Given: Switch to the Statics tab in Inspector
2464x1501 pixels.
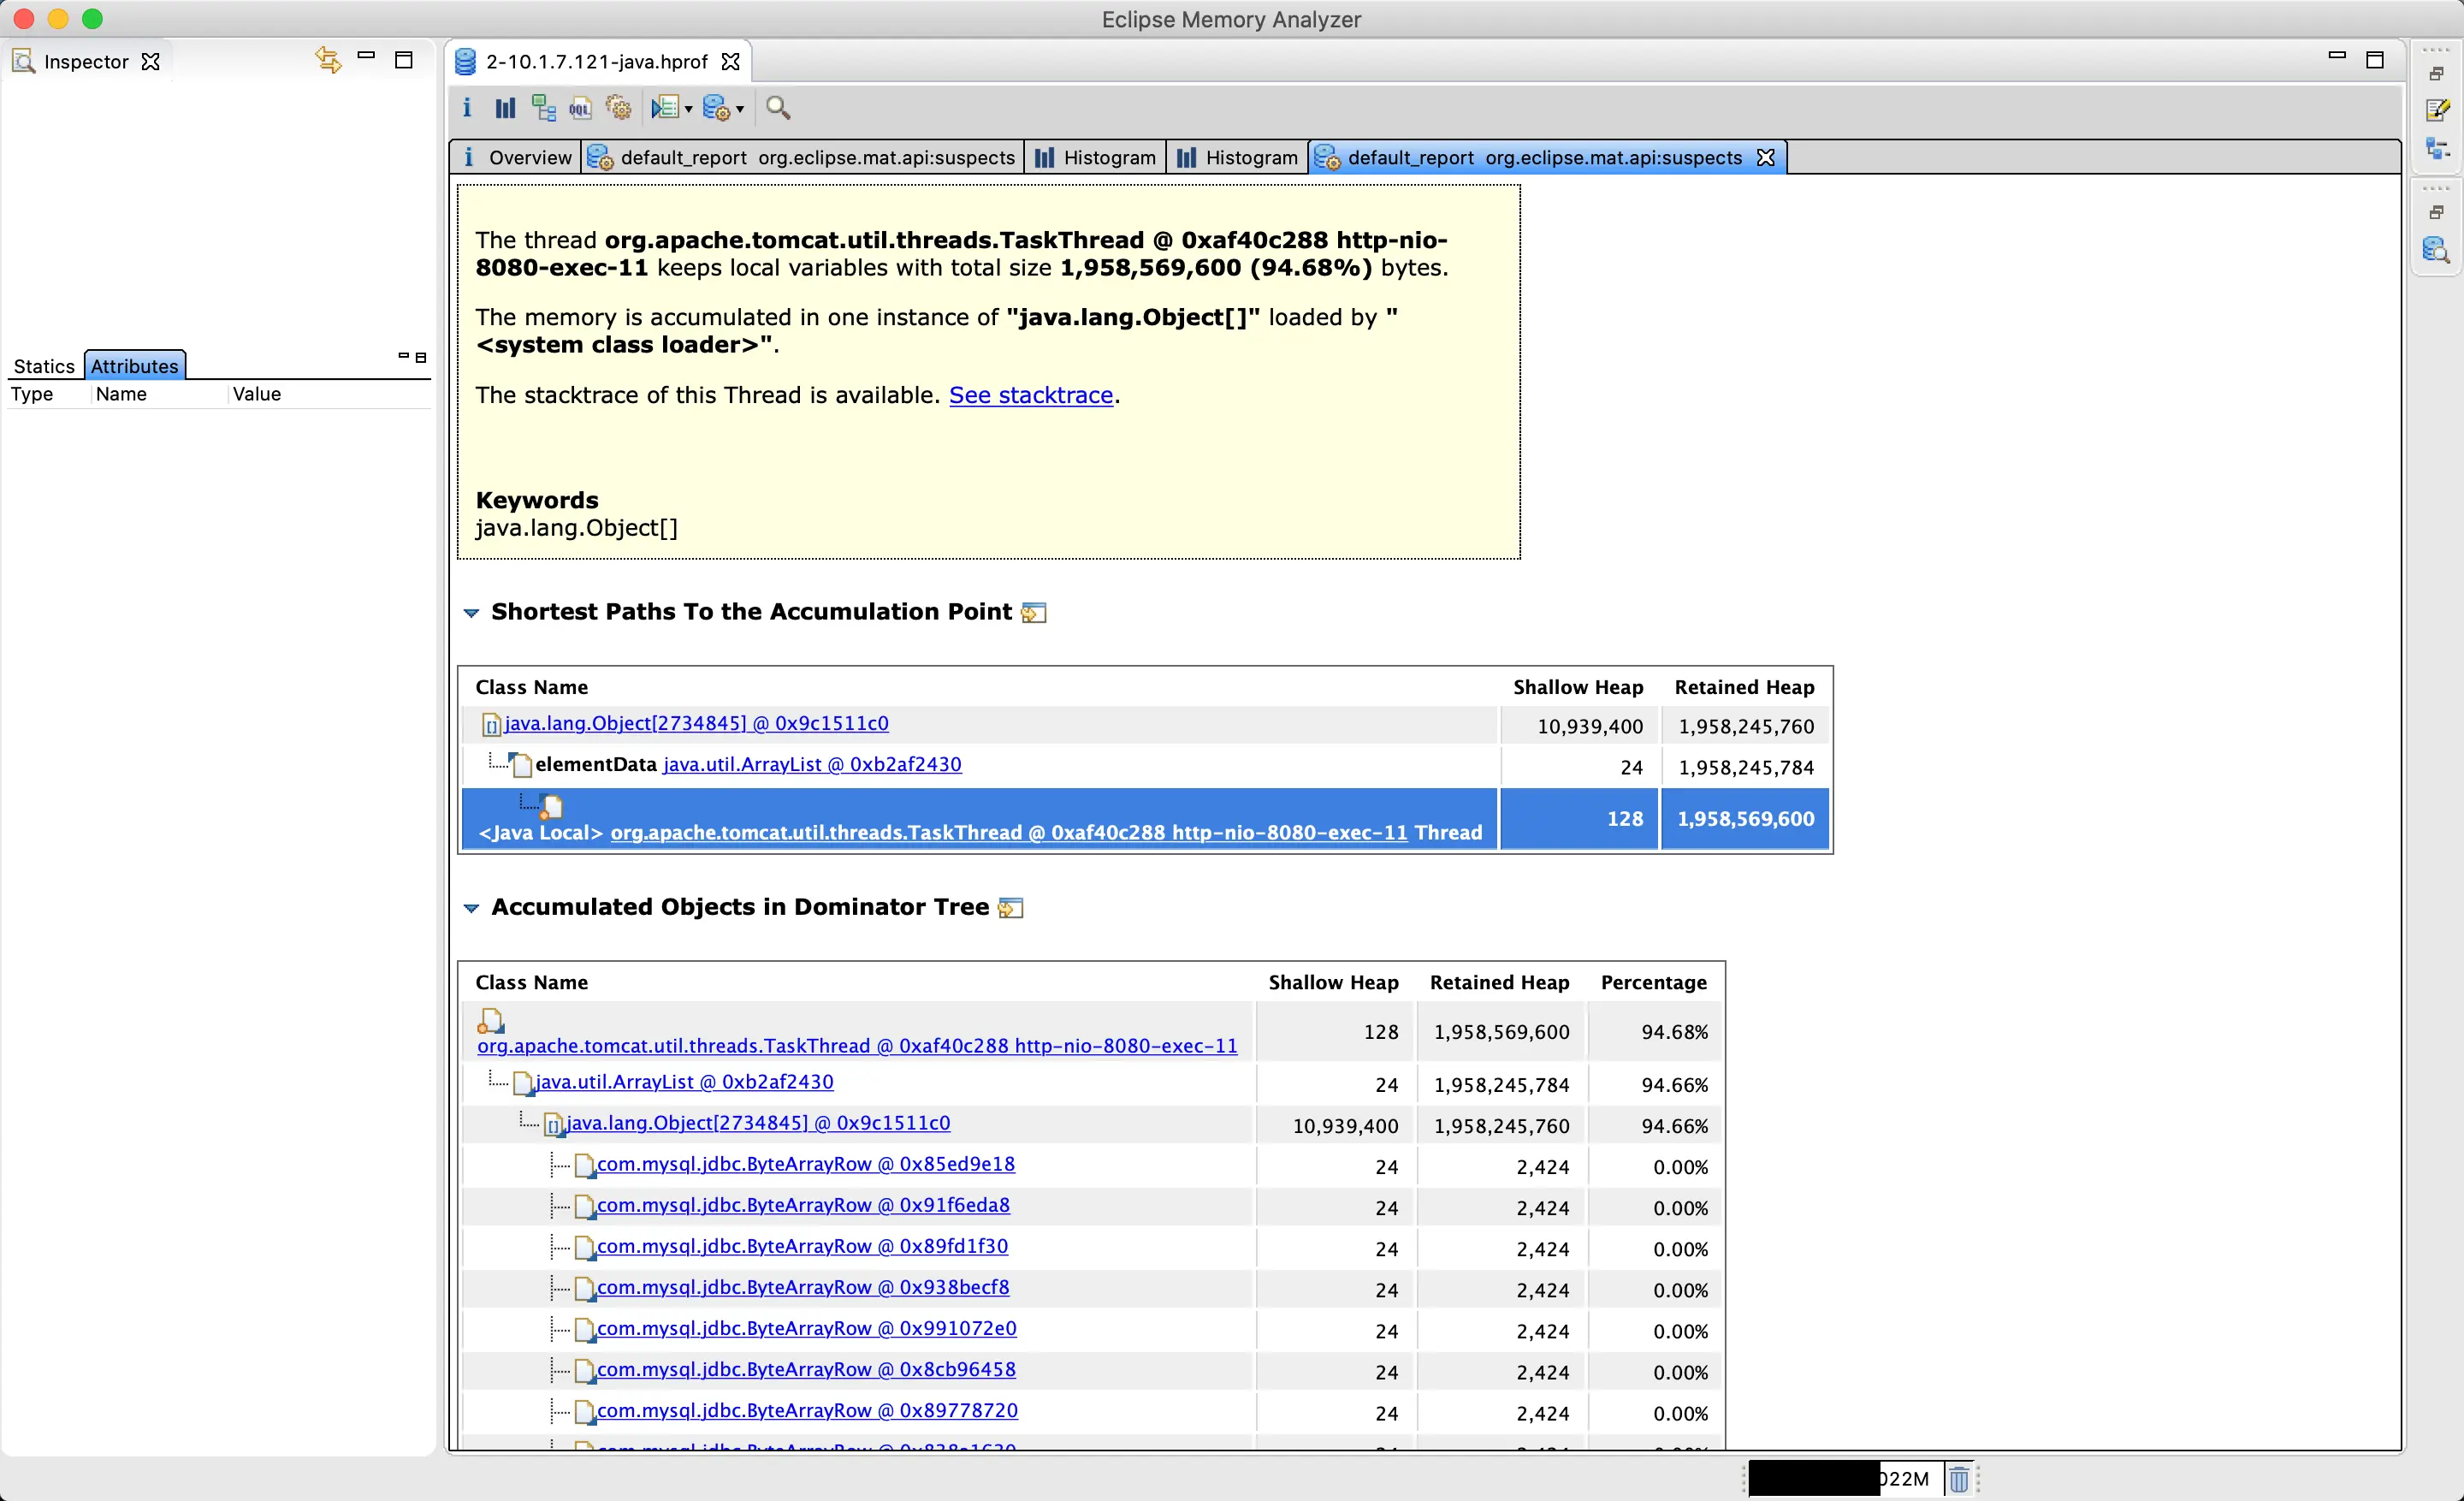Looking at the screenshot, I should [x=44, y=366].
